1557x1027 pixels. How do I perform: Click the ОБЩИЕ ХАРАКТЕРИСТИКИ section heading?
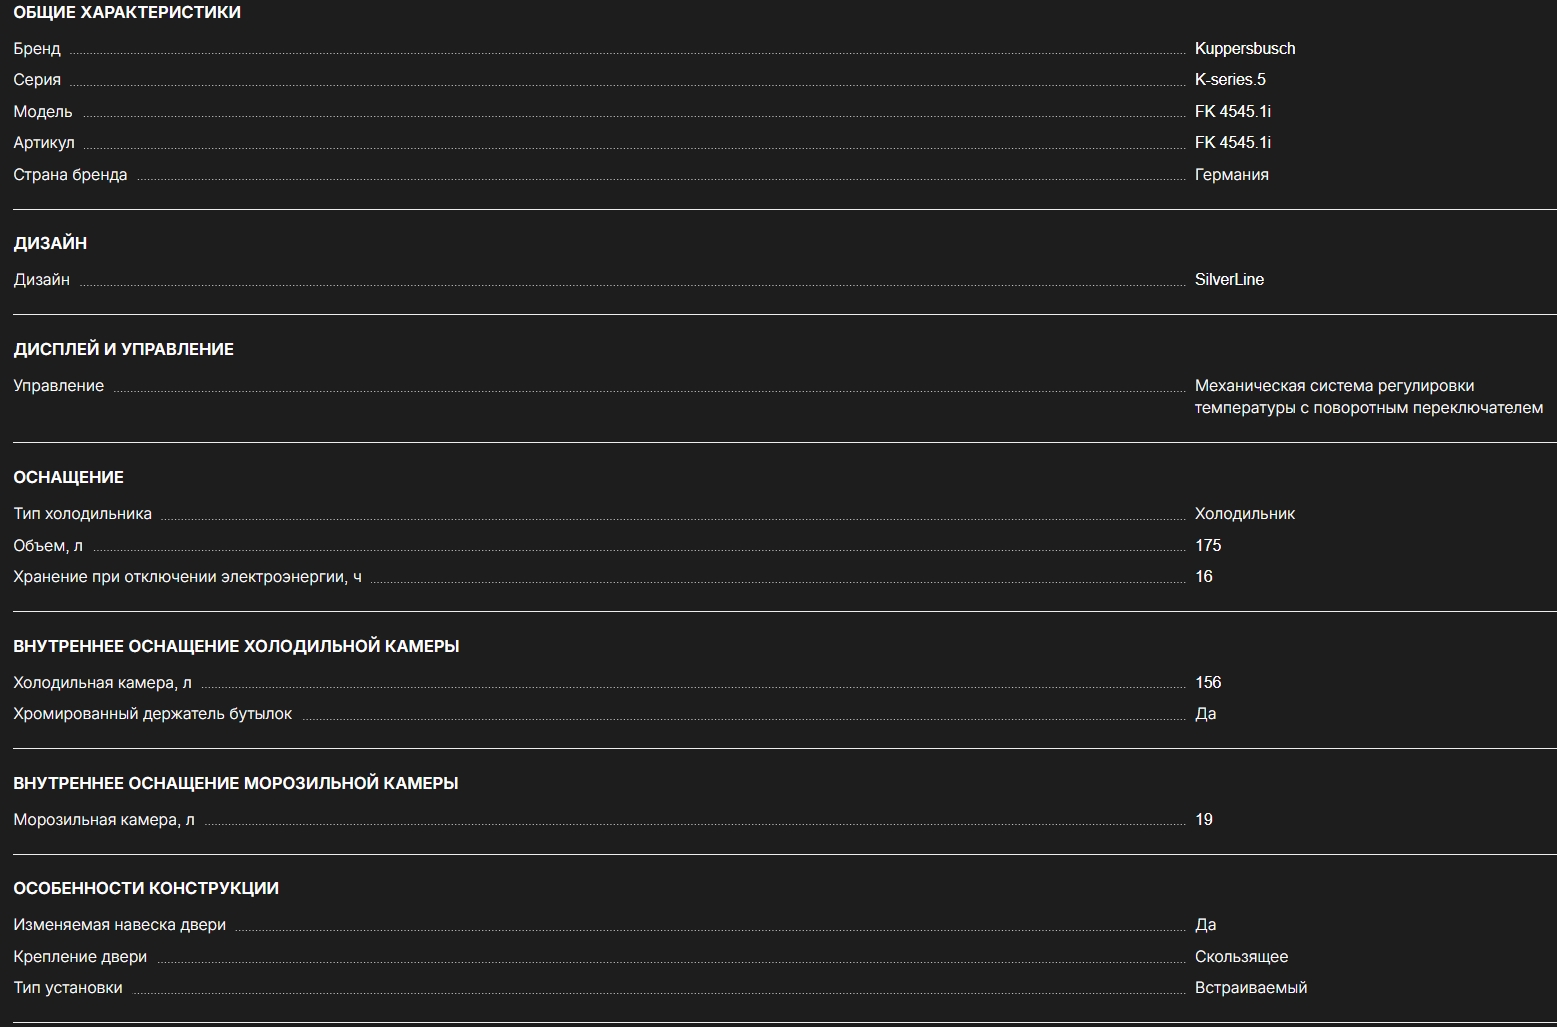point(127,12)
